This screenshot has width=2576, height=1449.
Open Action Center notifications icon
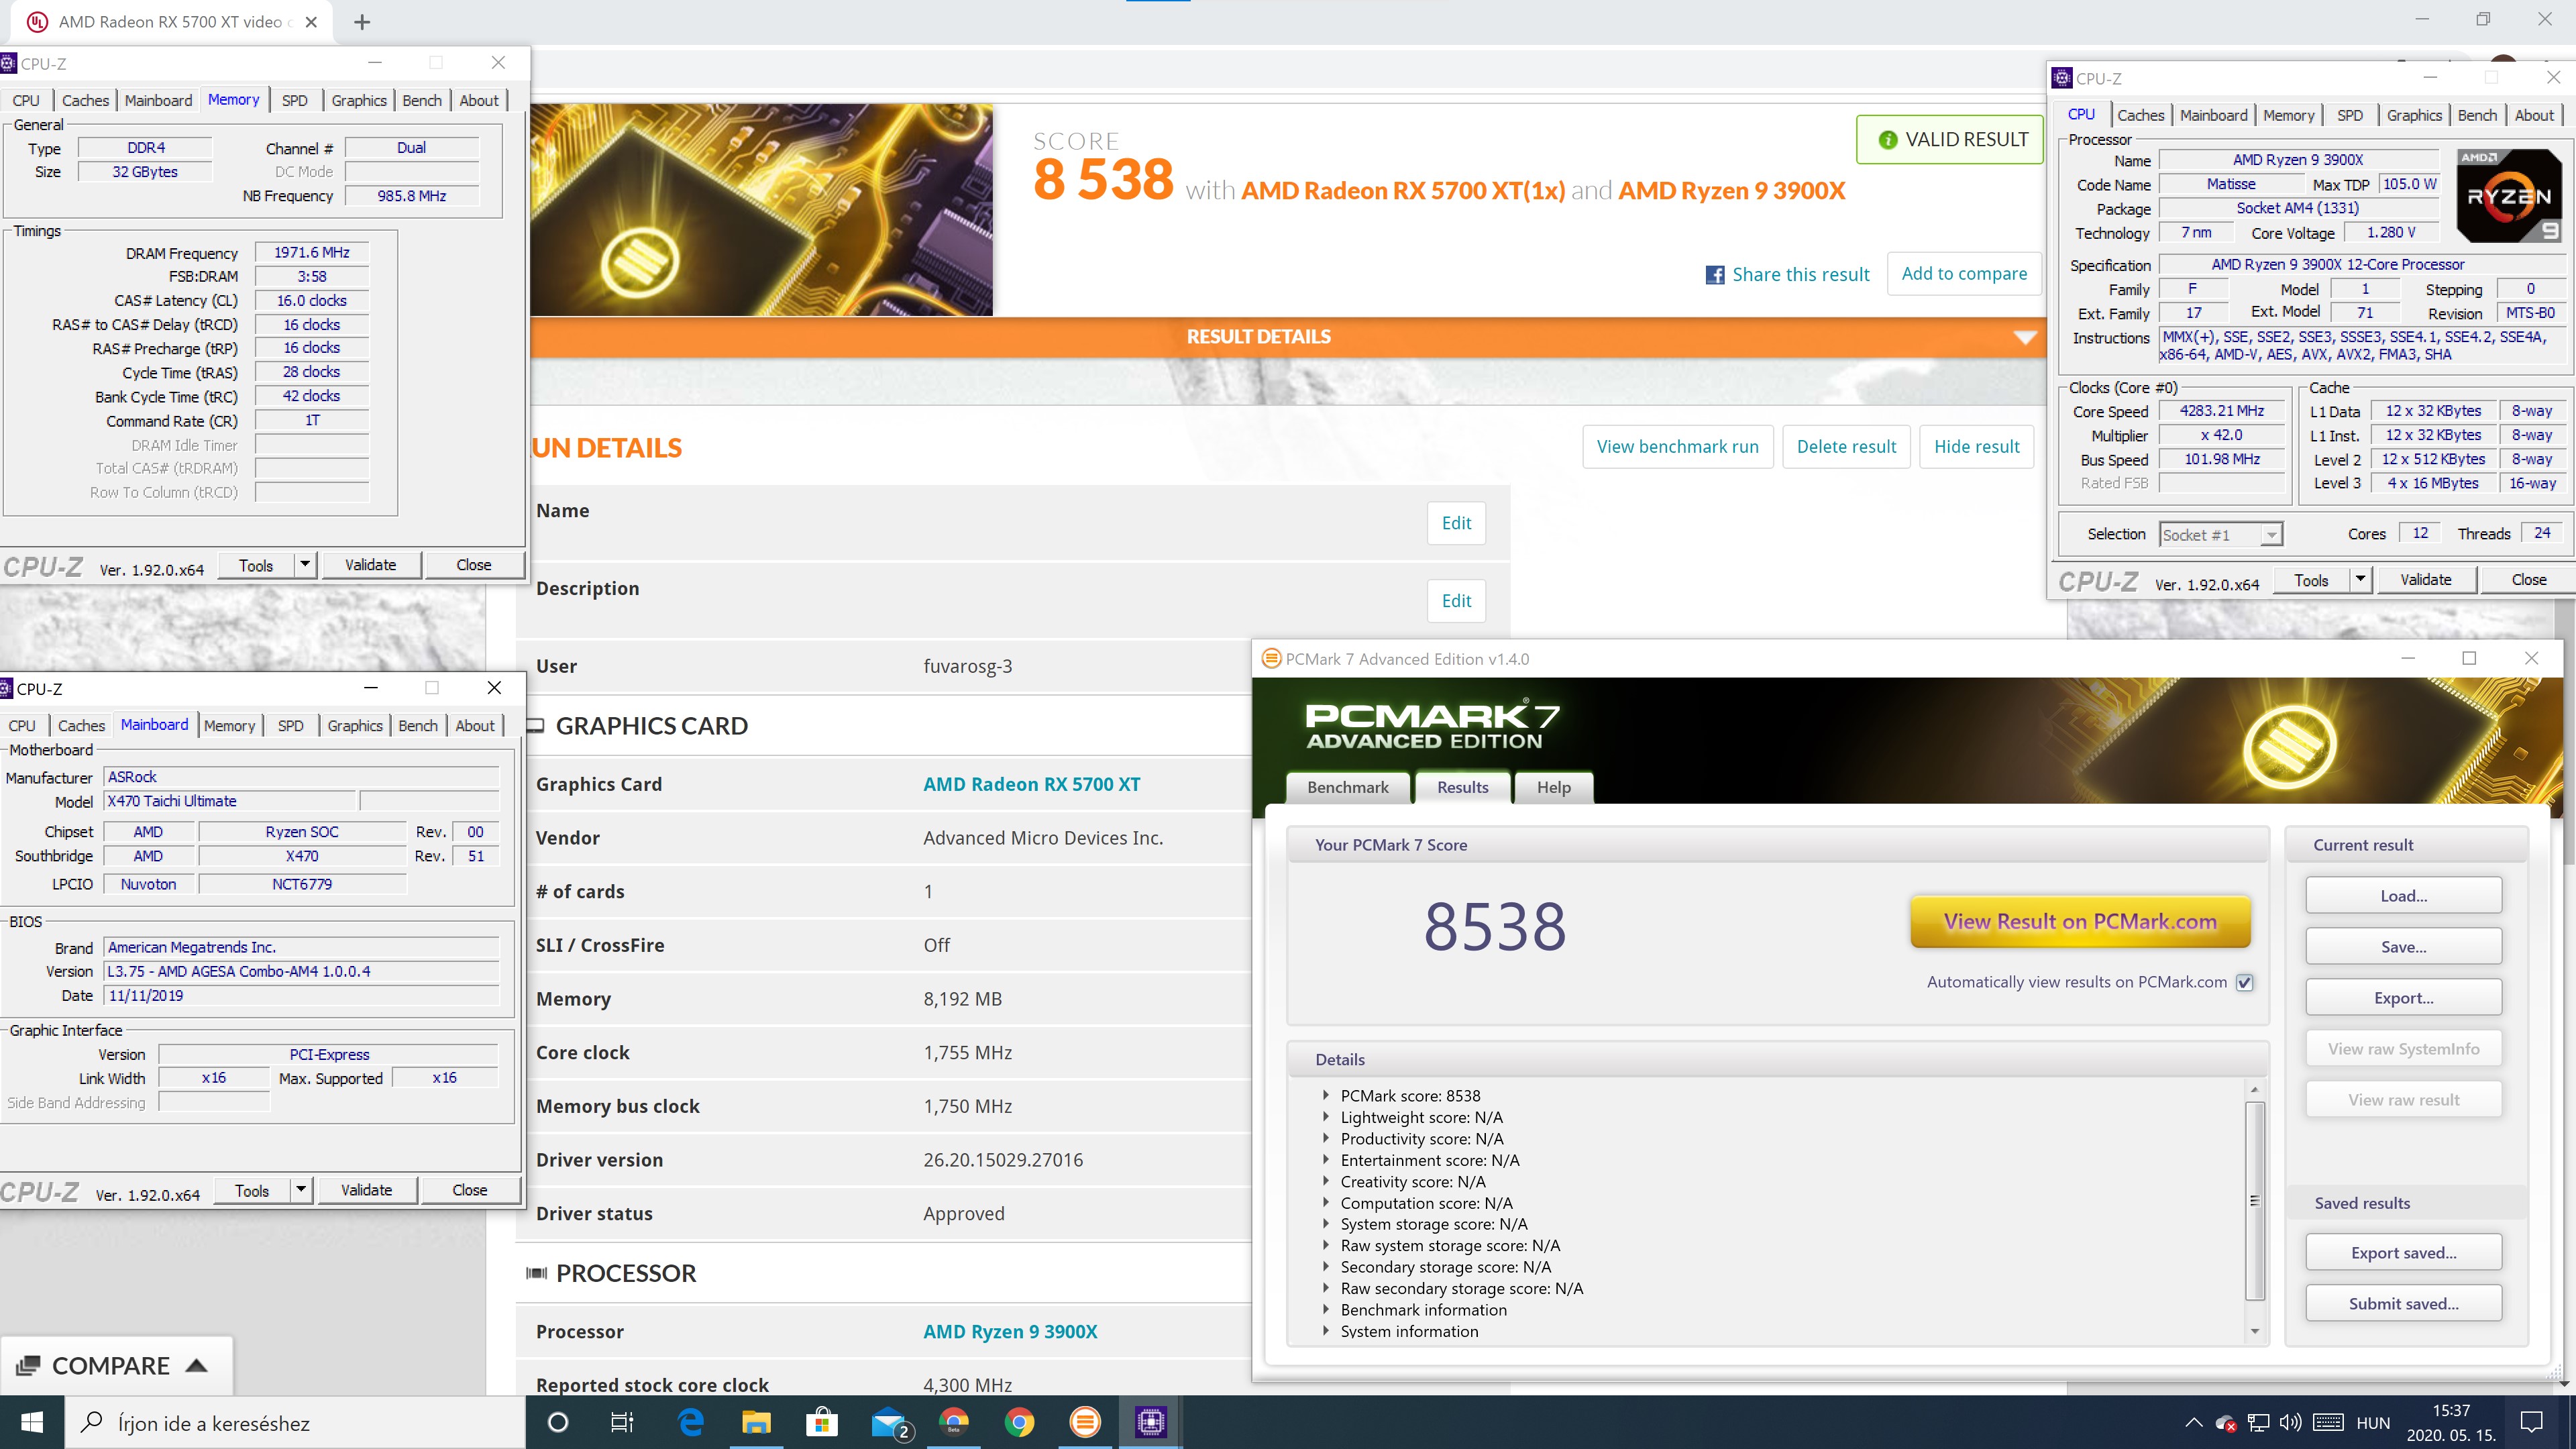point(2531,1423)
